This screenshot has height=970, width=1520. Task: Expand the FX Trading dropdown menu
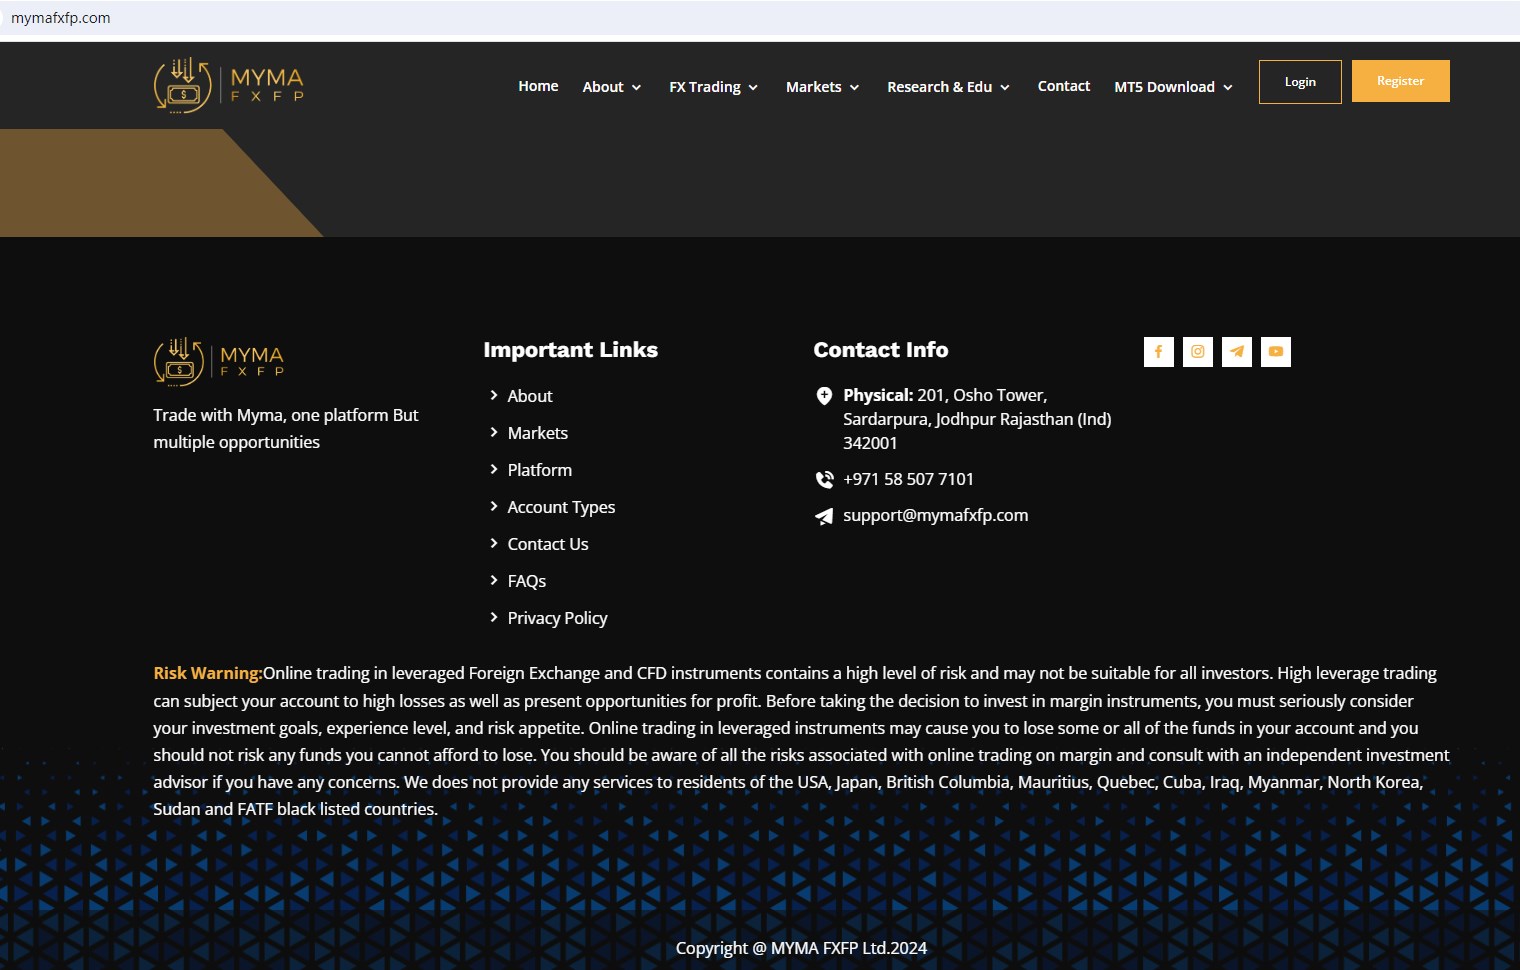(714, 87)
